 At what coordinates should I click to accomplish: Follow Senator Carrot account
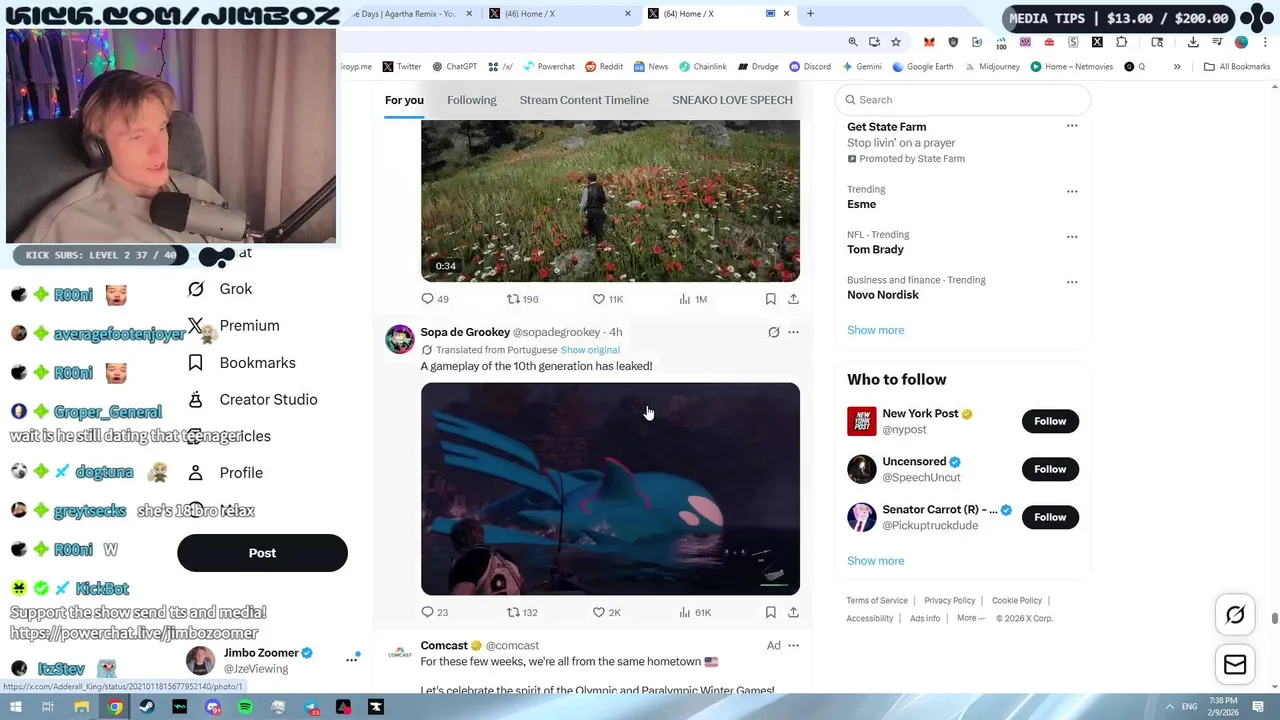tap(1050, 517)
